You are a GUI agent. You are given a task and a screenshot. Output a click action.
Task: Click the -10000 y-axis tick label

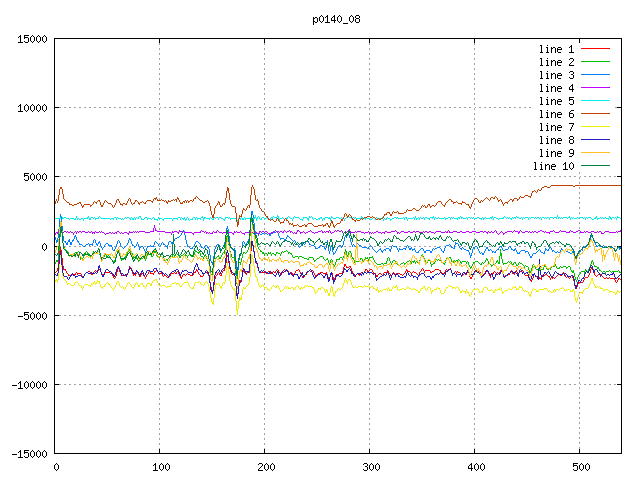pos(28,384)
